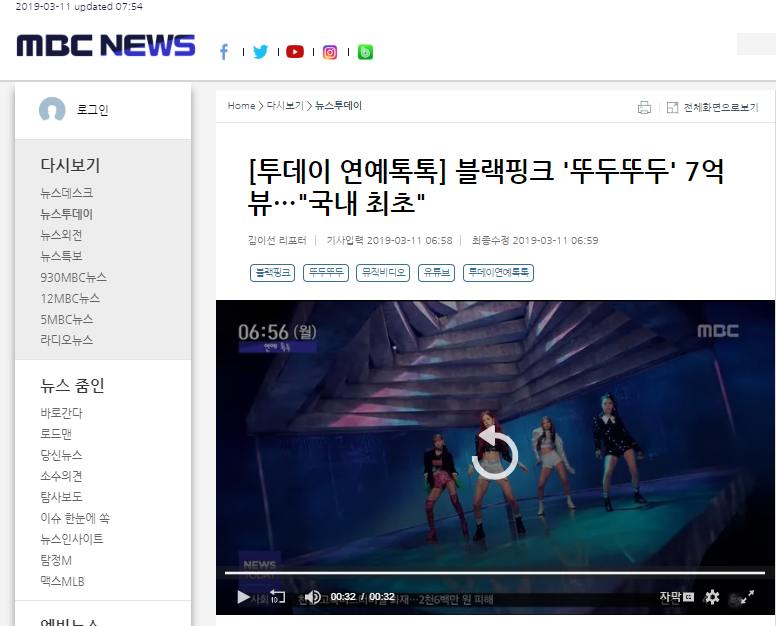The width and height of the screenshot is (776, 626).
Task: Click the 다시보기 sidebar heading
Action: point(70,165)
